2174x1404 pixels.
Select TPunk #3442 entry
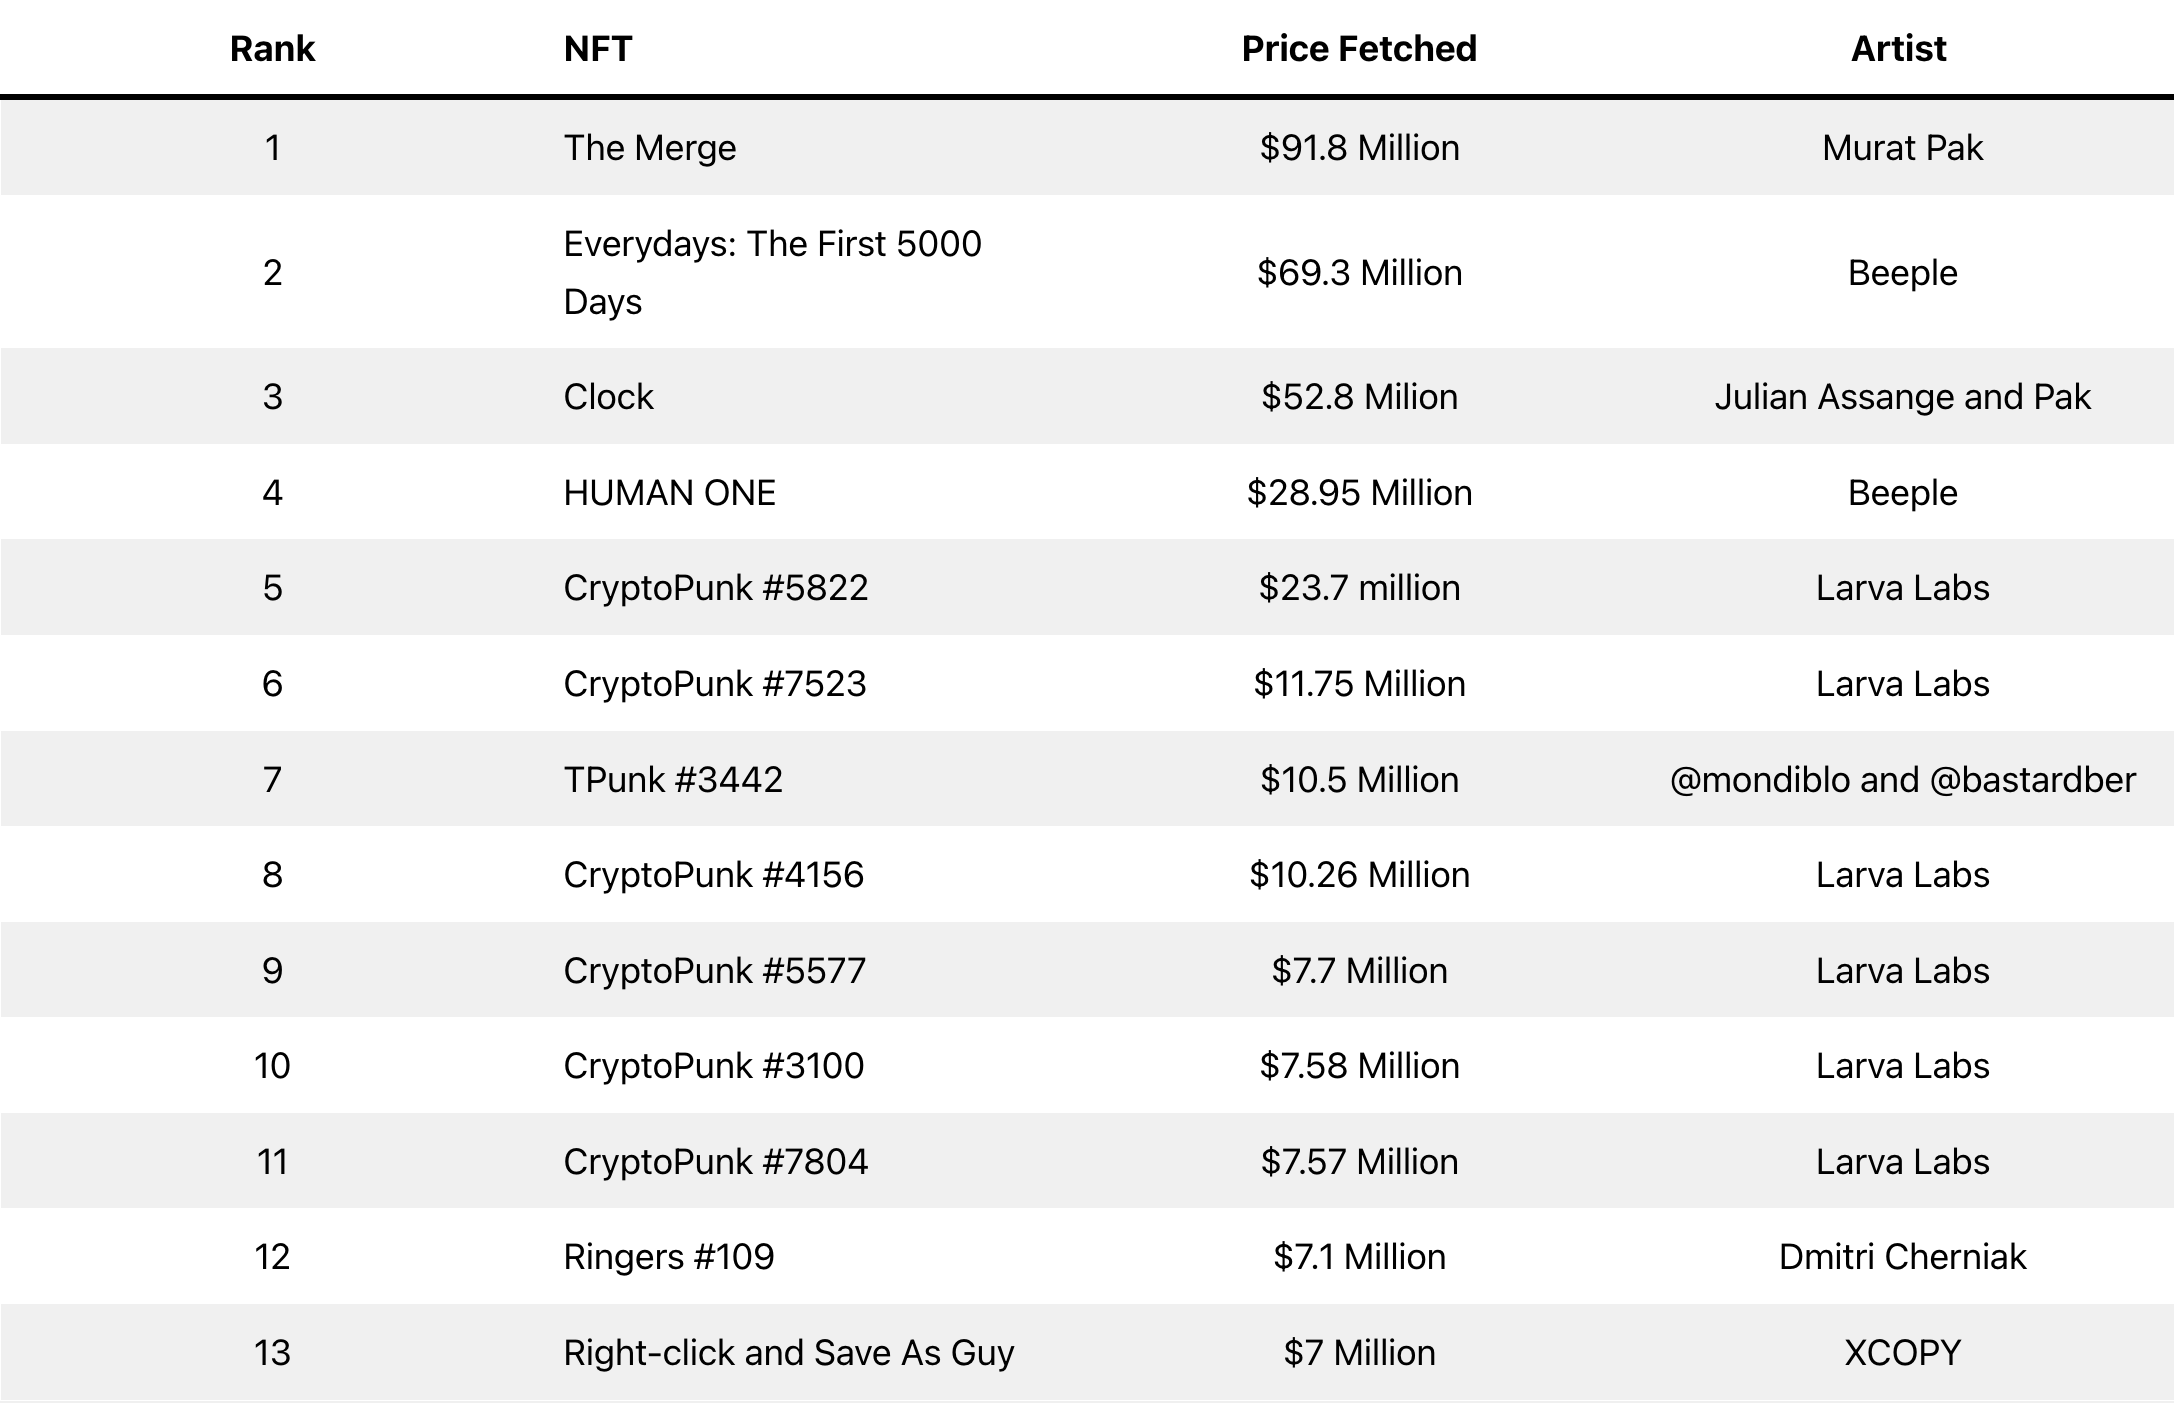coord(672,780)
